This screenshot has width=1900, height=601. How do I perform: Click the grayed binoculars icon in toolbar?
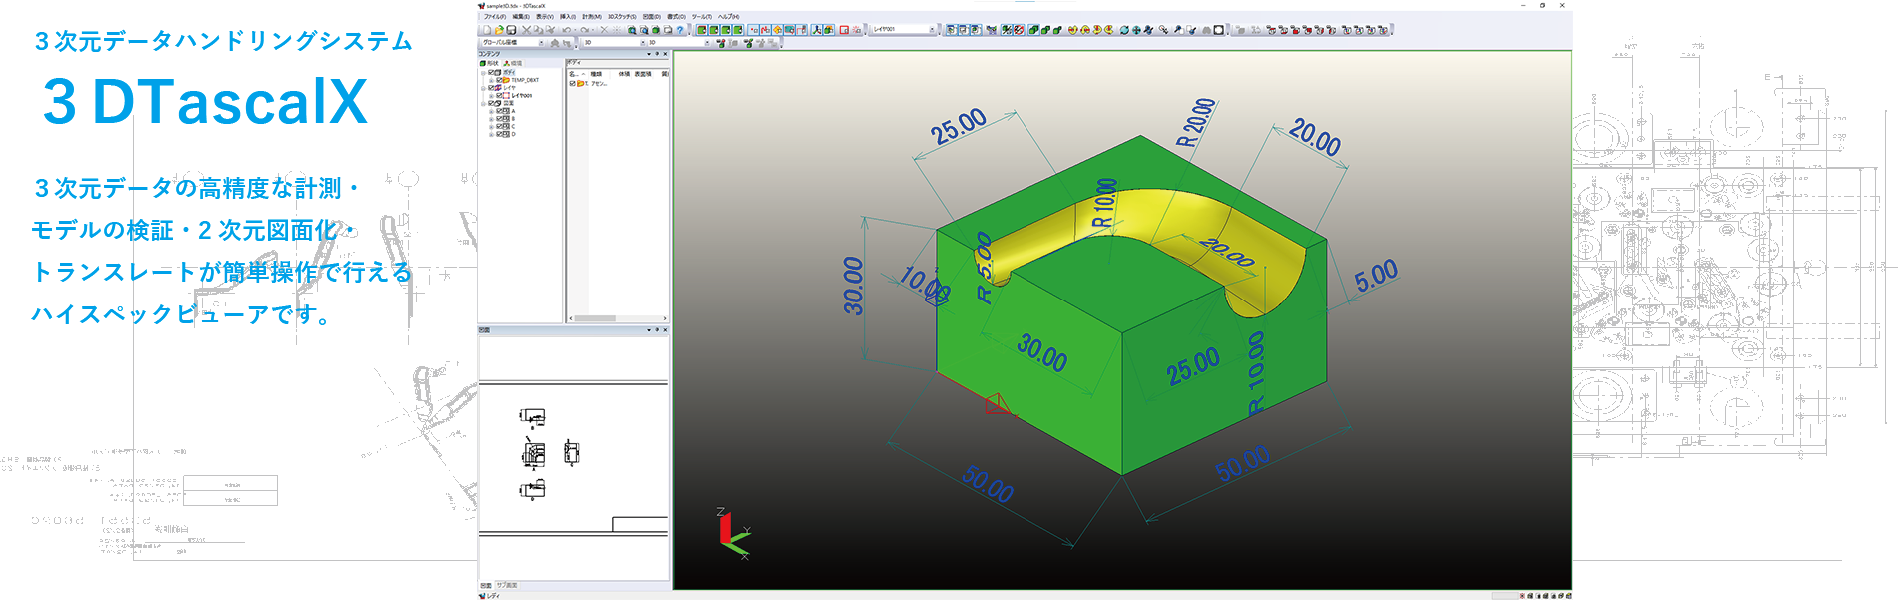point(1206,30)
